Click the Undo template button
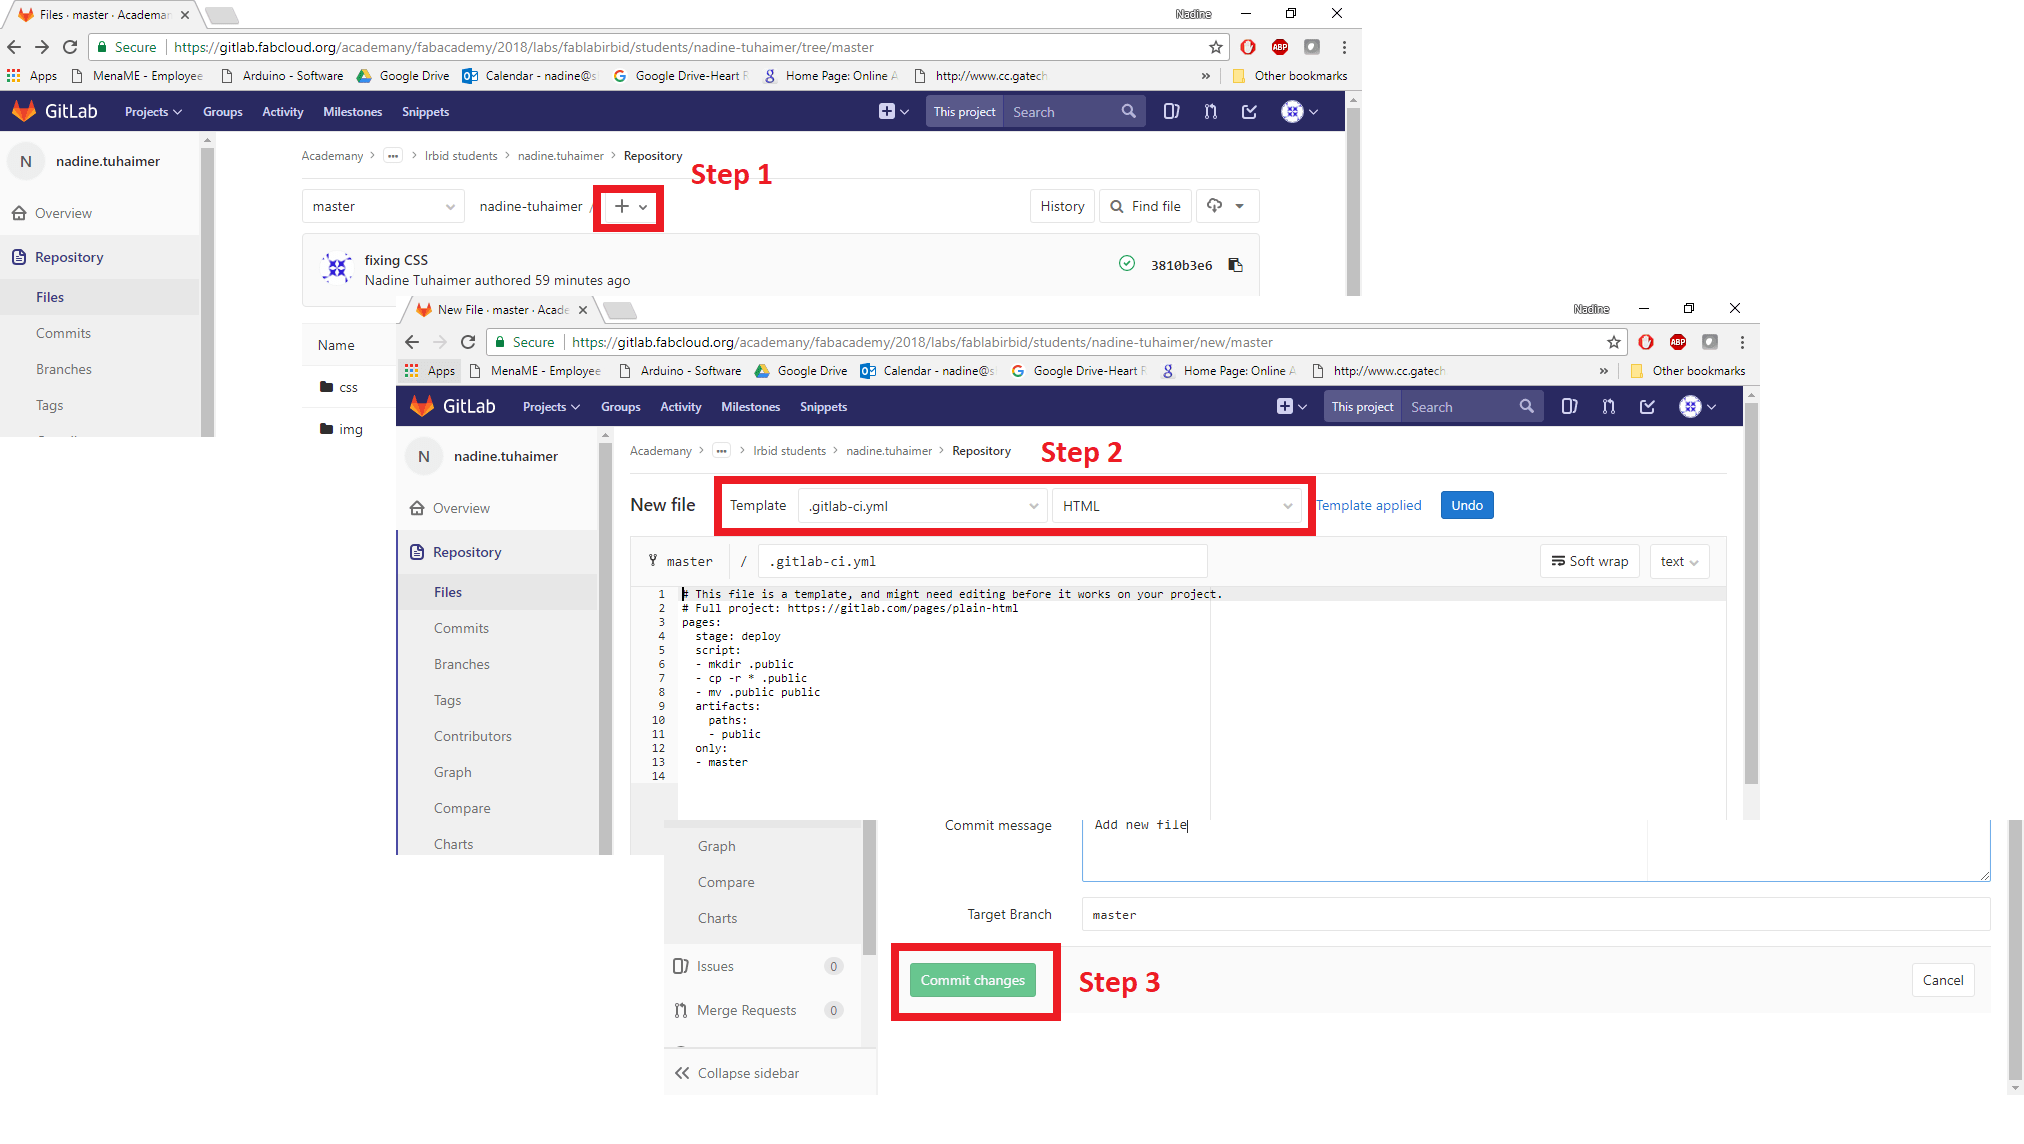The width and height of the screenshot is (2024, 1144). 1467,506
